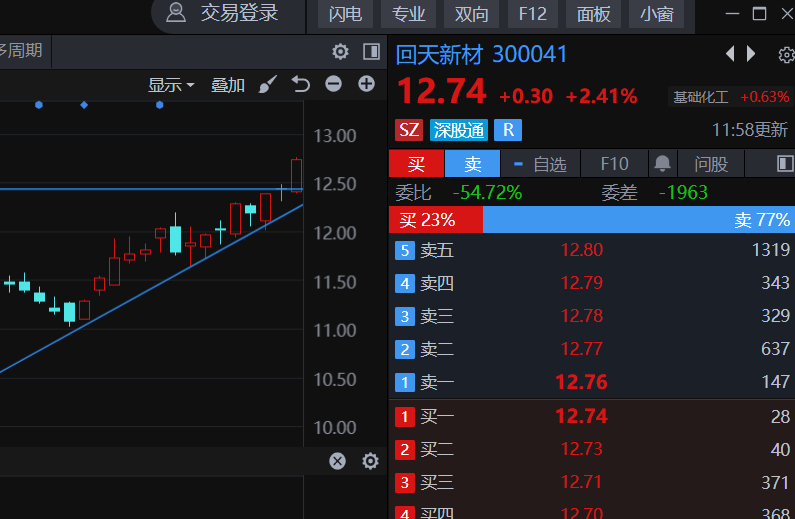Select the 买三 price 12.71
Screen dimensions: 795x519
click(x=582, y=482)
